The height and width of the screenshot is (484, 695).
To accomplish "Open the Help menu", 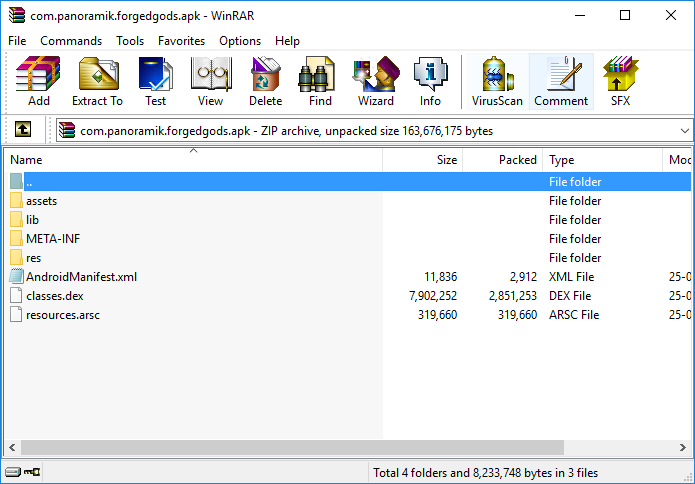I will (x=287, y=41).
